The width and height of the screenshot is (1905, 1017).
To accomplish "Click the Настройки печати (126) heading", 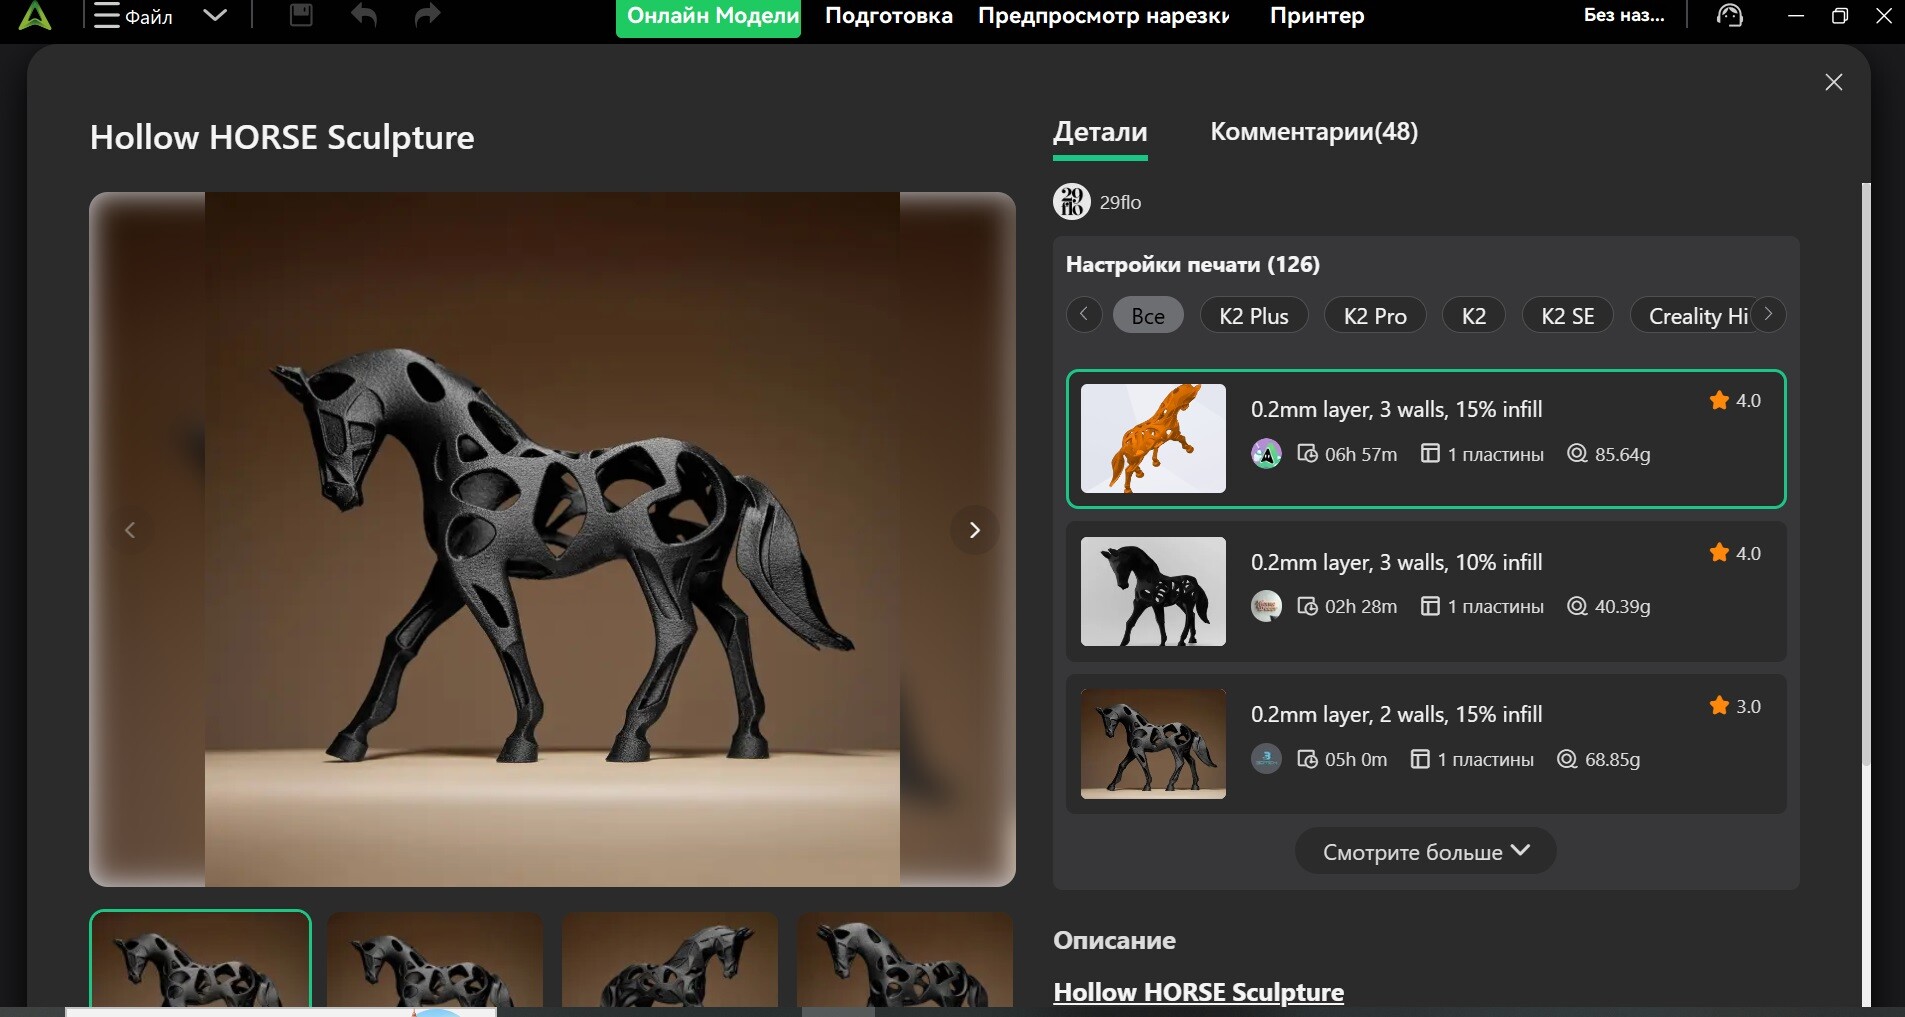I will pos(1193,265).
